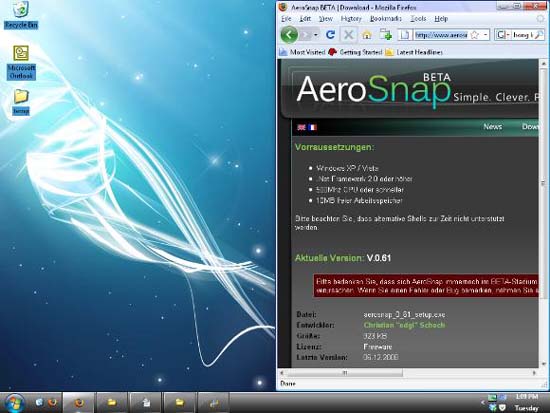
Task: Click the taskbar clock showing Tuesday
Action: [x=526, y=402]
